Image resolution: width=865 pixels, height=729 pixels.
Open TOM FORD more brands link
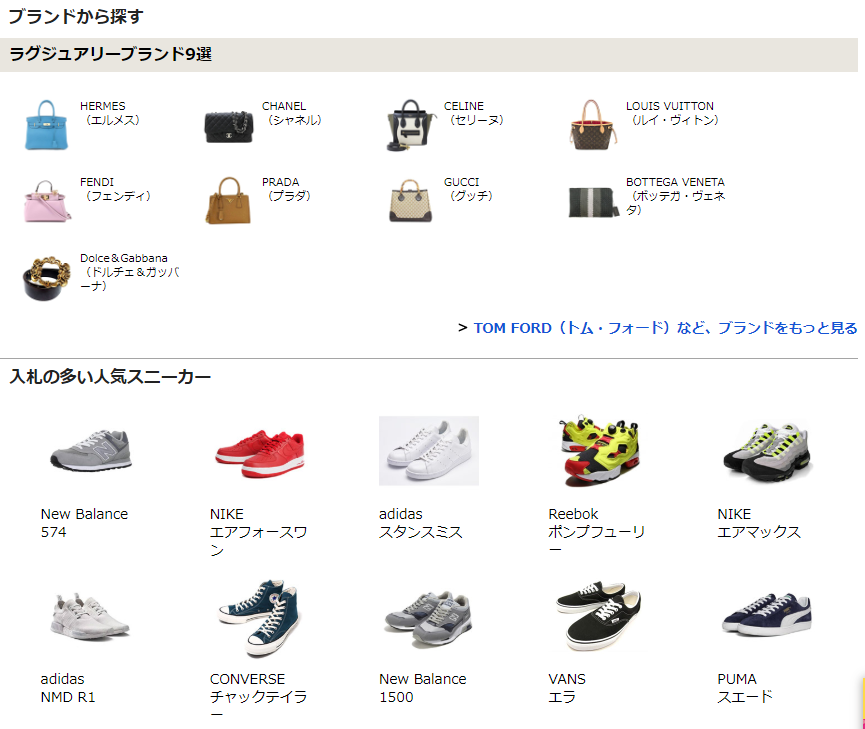[665, 328]
